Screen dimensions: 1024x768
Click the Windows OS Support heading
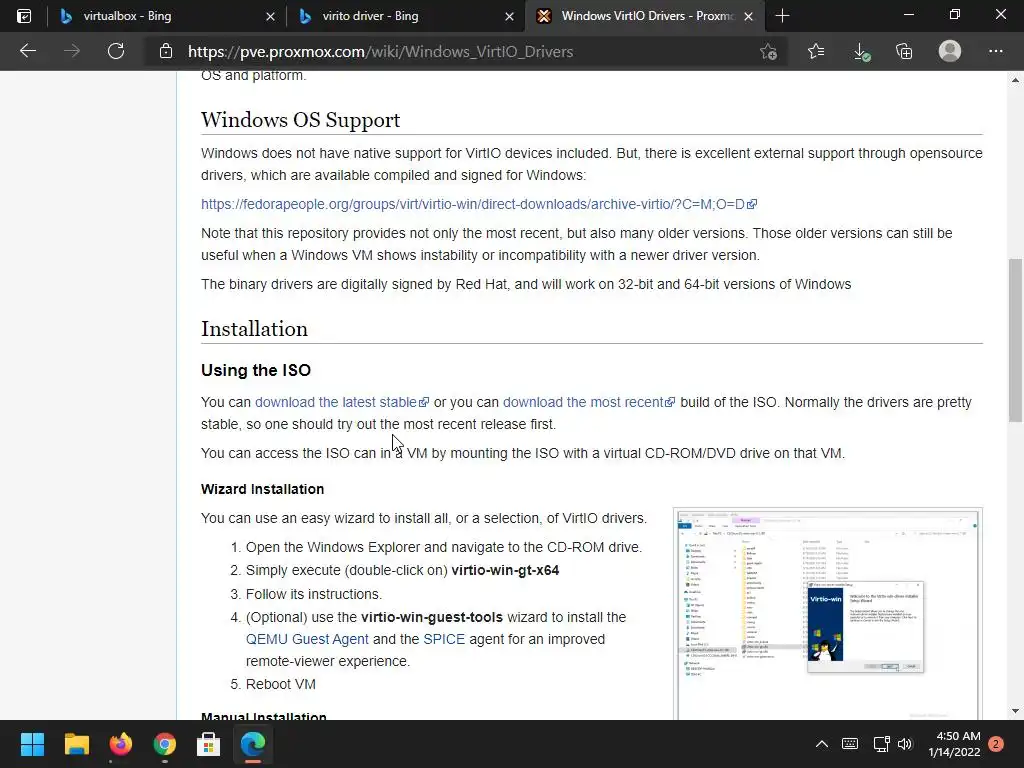(300, 120)
